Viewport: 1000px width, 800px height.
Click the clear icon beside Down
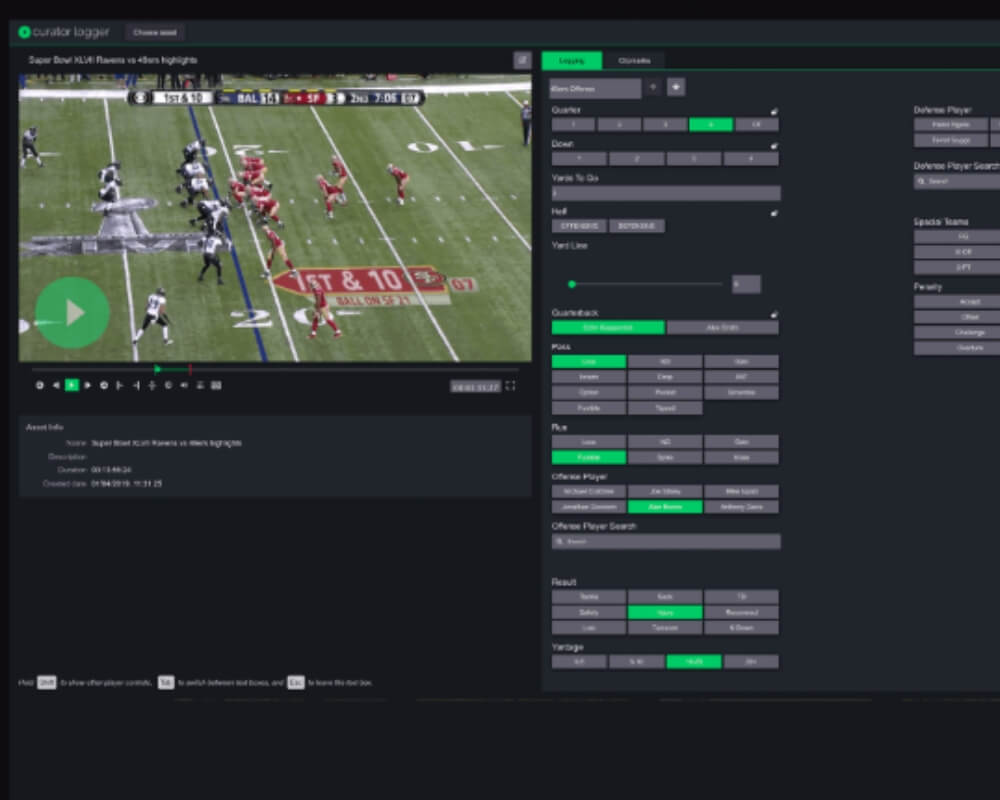pos(774,145)
